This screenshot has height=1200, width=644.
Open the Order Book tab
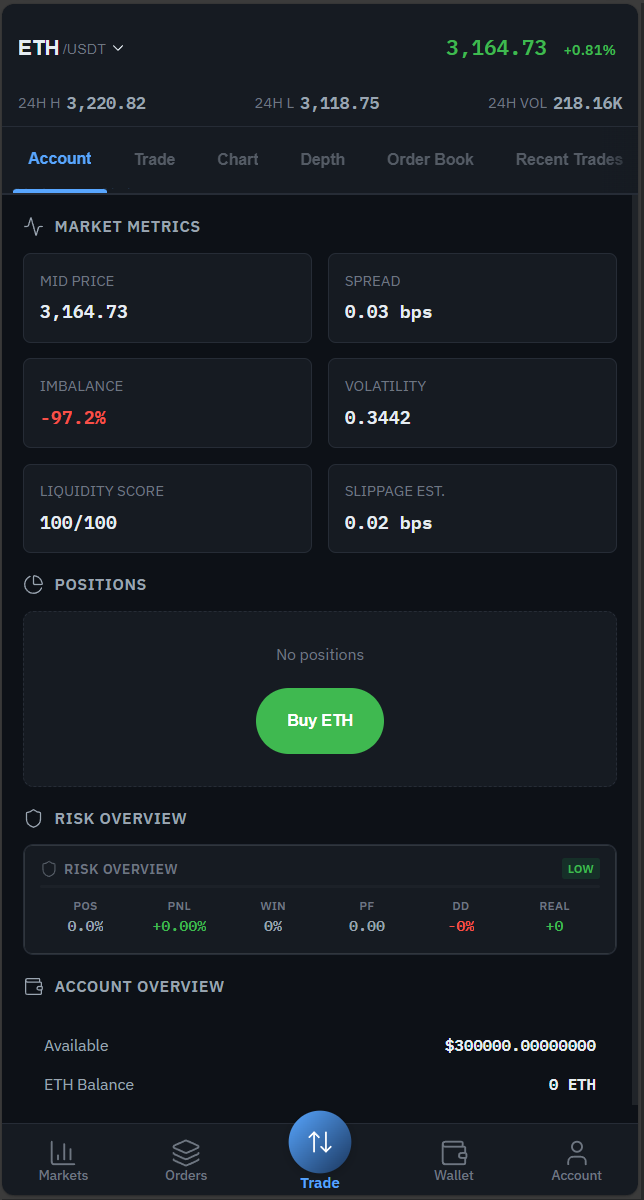(430, 159)
